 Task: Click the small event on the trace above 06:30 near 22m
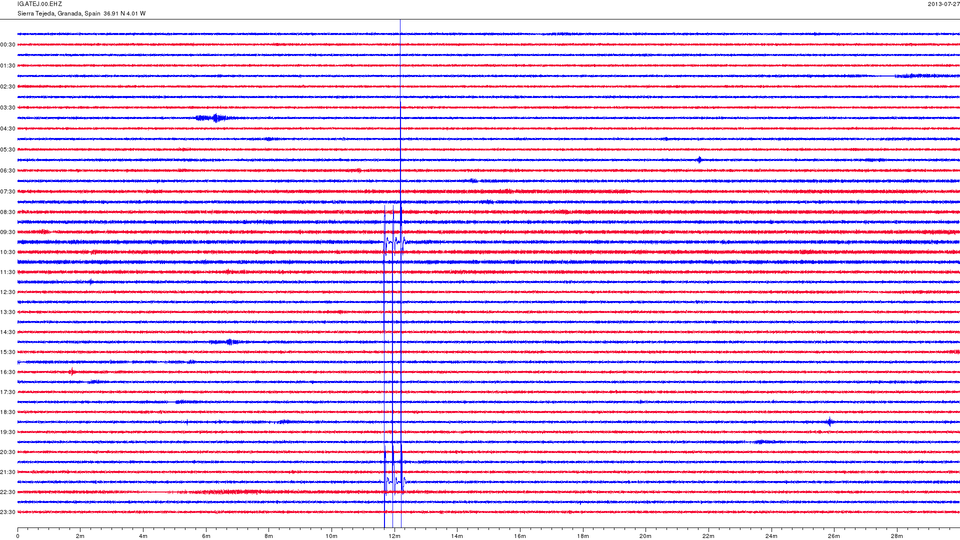point(700,160)
